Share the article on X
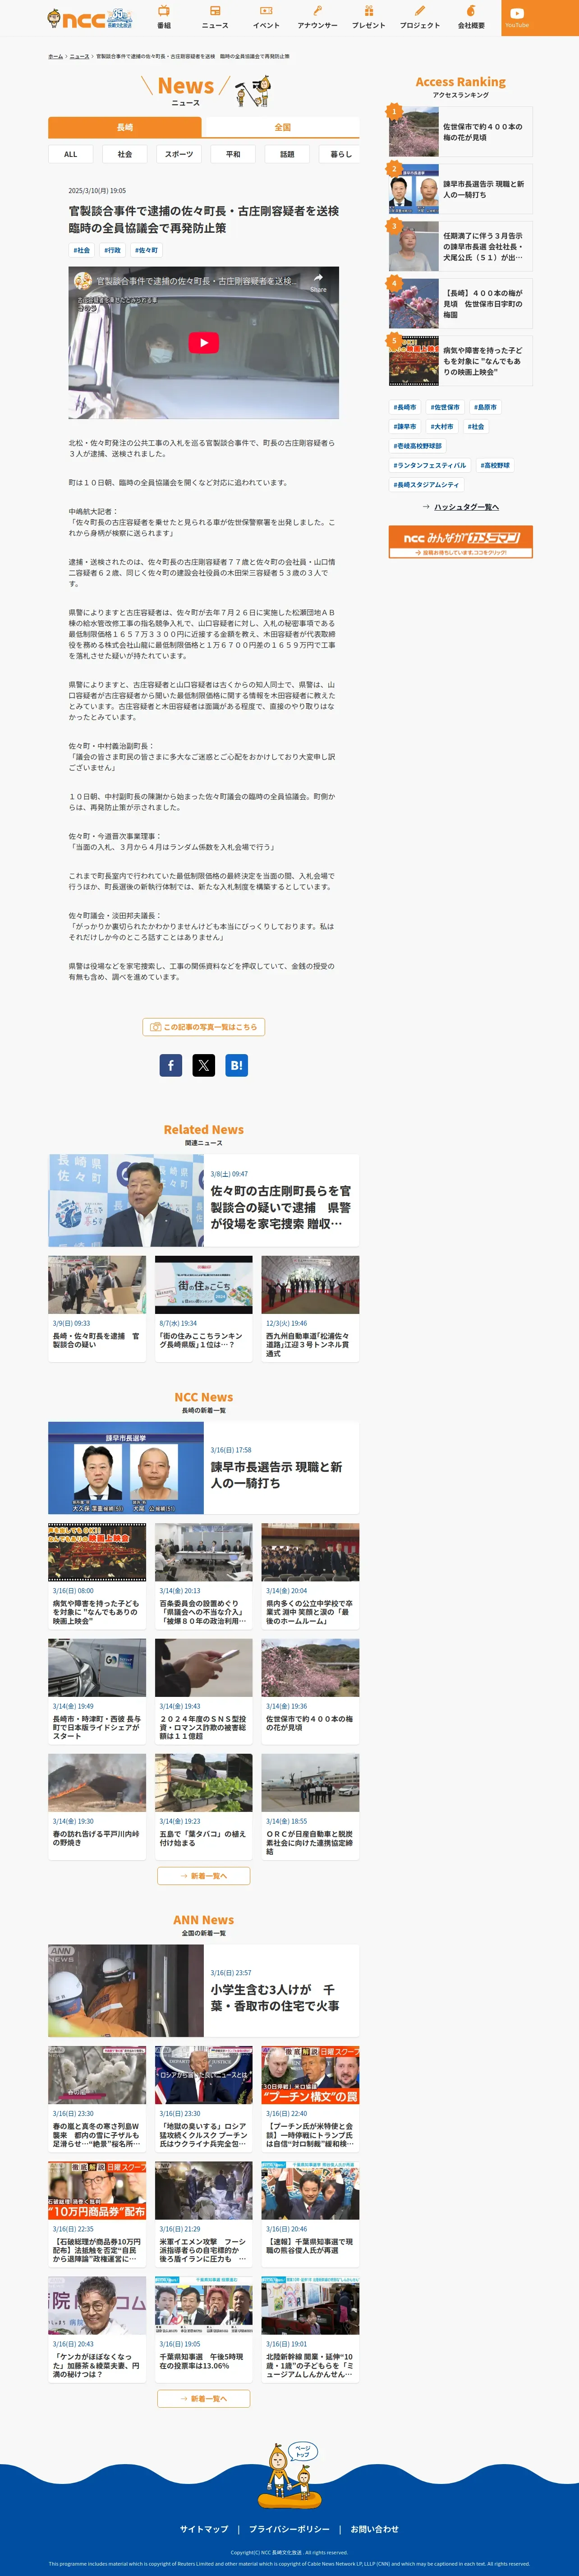Screen dimensions: 579x2576 click(x=204, y=1065)
